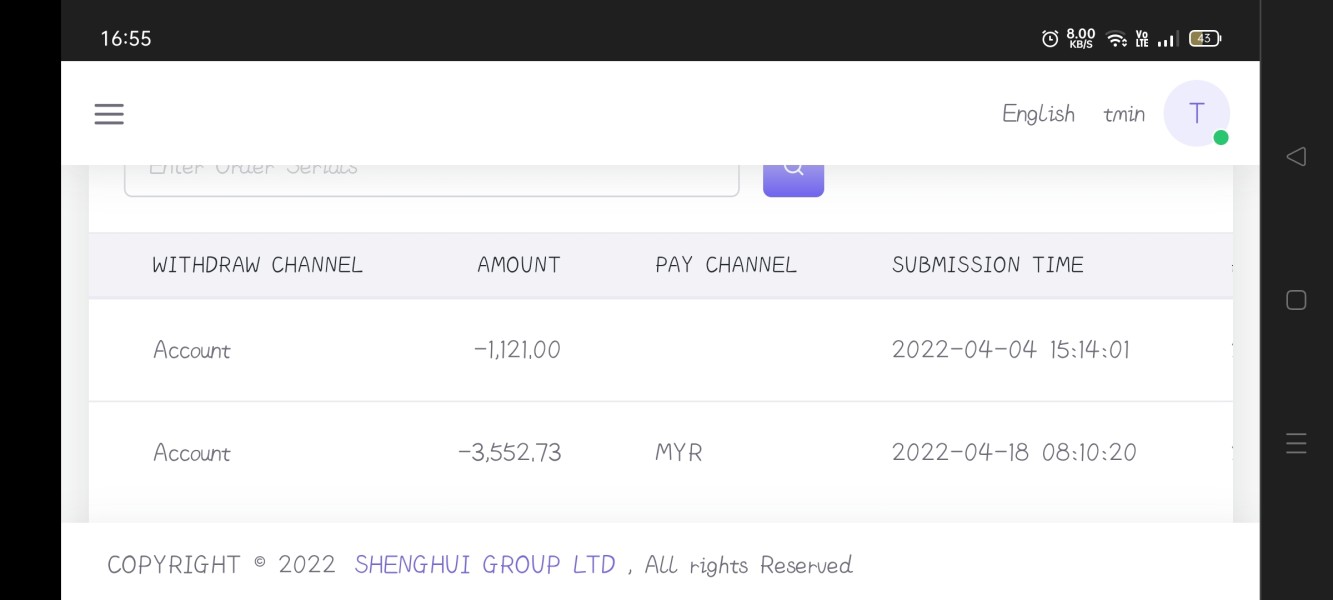Click the Pay Channel column header
This screenshot has height=600, width=1333.
click(x=726, y=265)
